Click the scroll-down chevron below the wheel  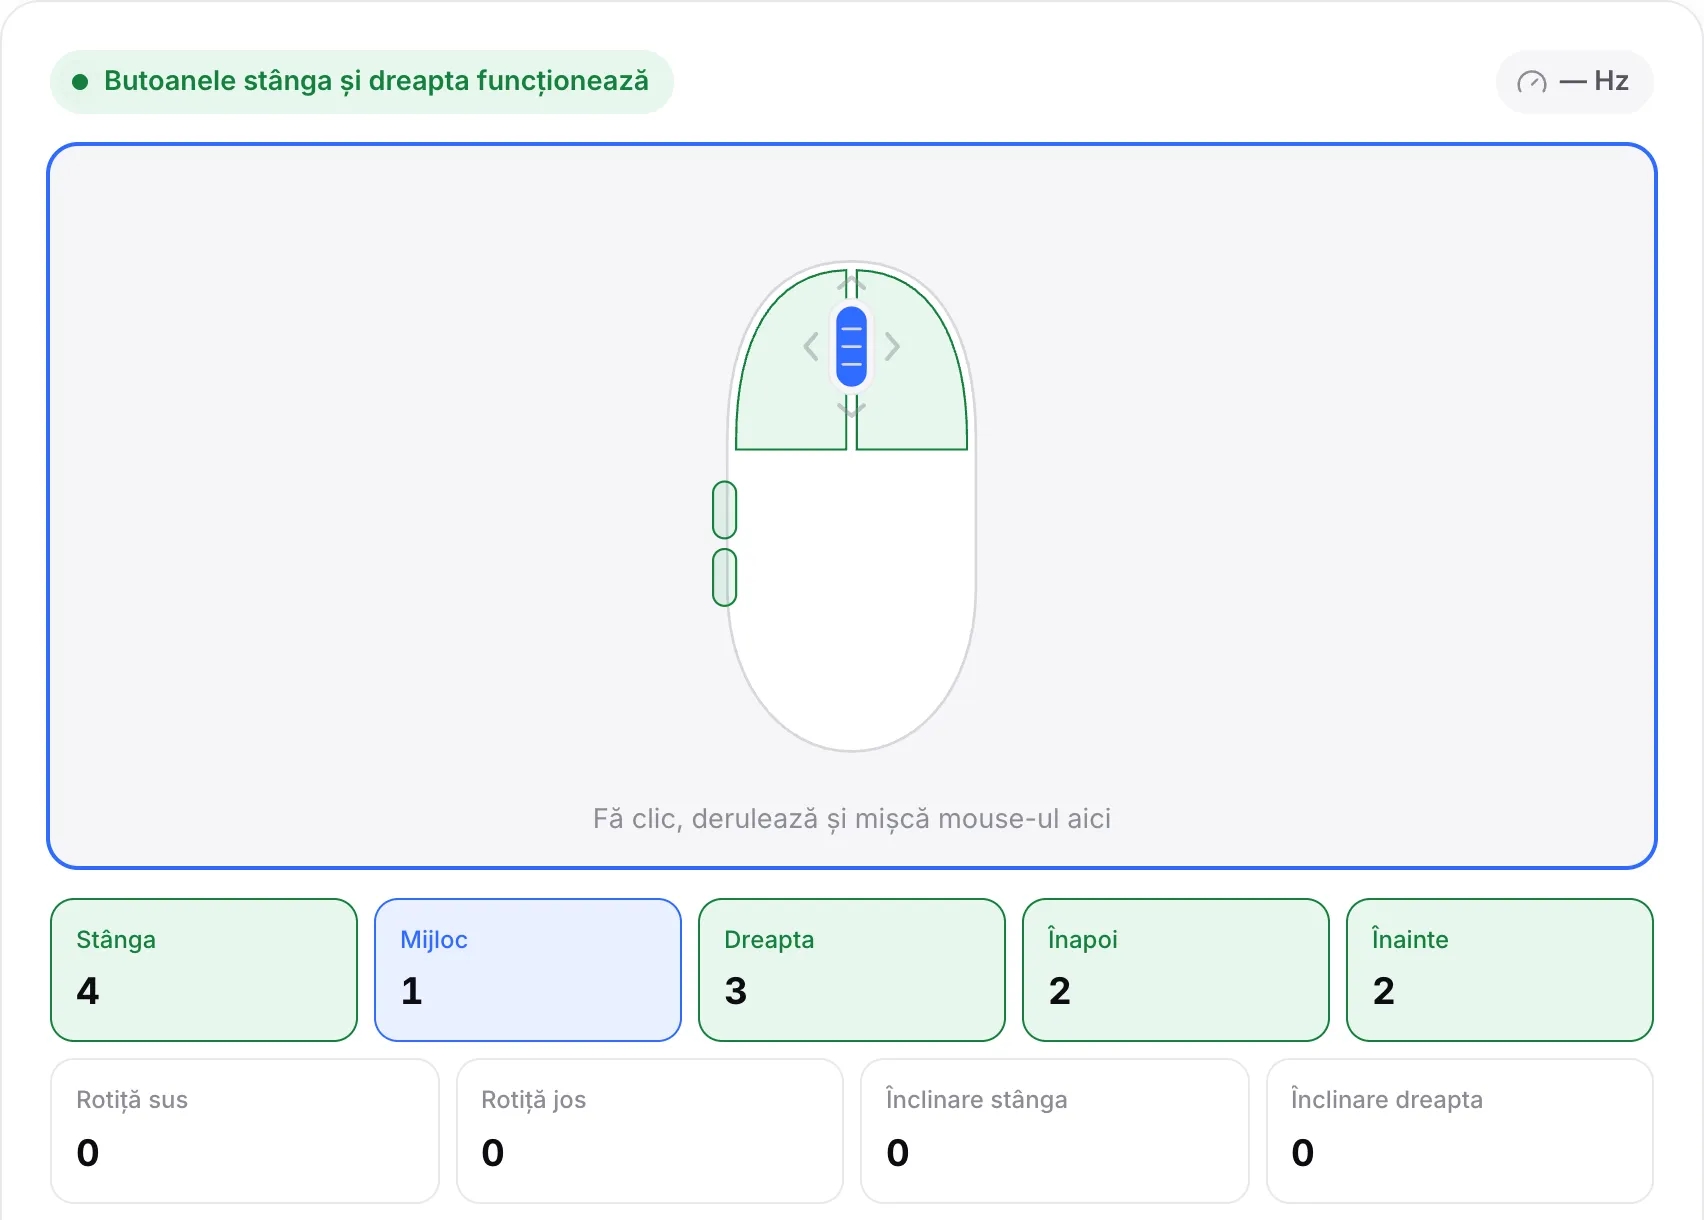click(851, 408)
